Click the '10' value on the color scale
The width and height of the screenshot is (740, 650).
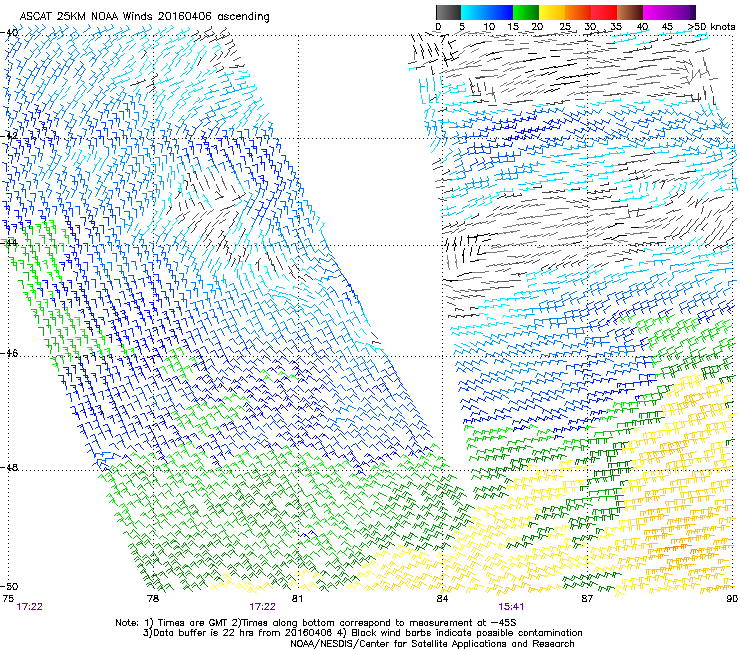(489, 27)
